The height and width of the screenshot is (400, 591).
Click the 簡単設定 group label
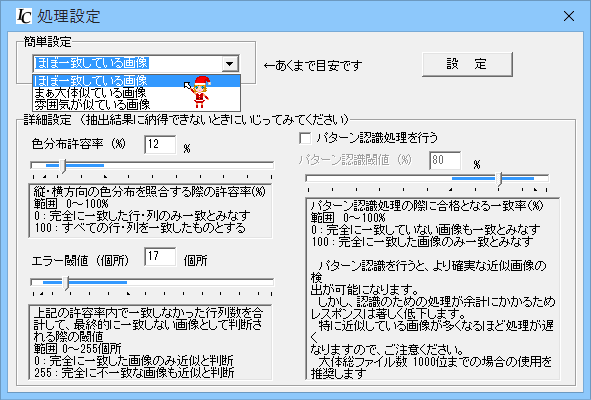(x=47, y=42)
